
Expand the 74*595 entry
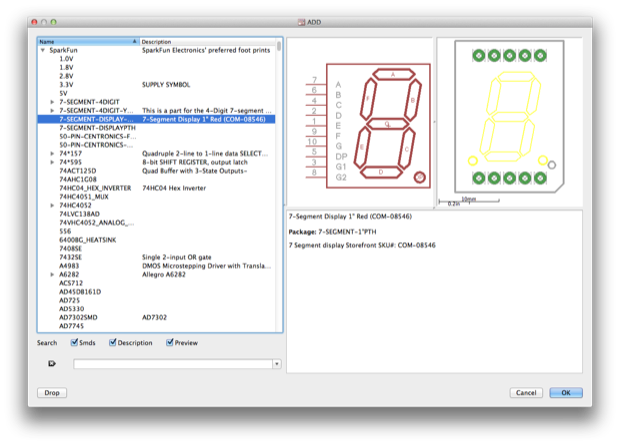[x=52, y=162]
